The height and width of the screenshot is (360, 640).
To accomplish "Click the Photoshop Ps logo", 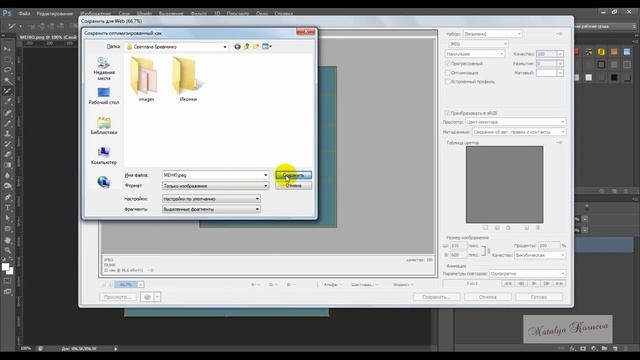I will click(x=7, y=13).
